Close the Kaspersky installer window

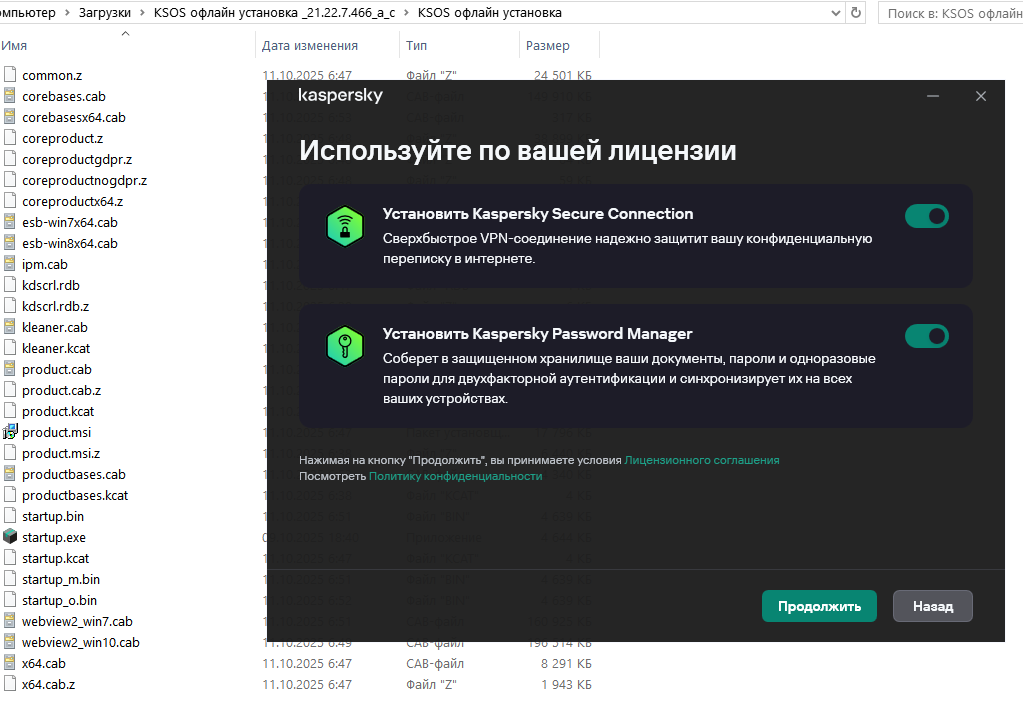981,96
